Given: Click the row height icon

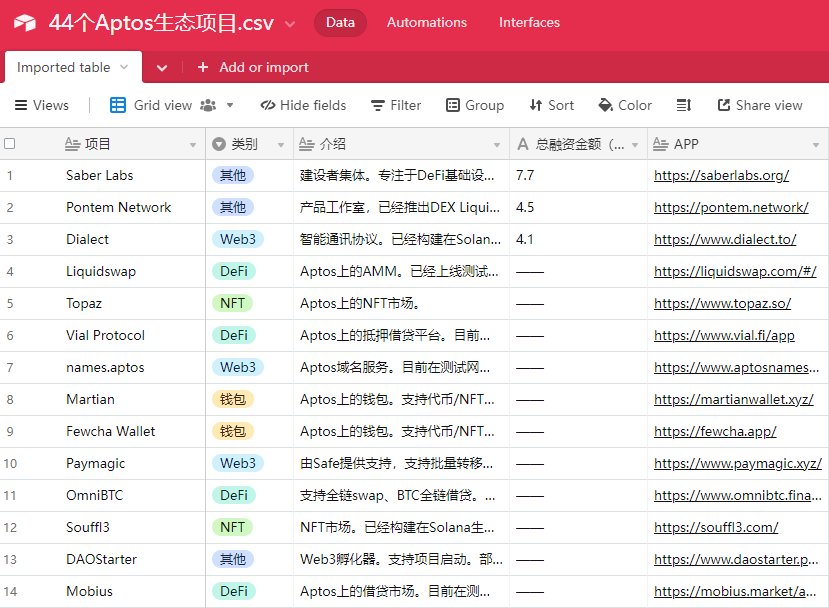Looking at the screenshot, I should (x=684, y=105).
